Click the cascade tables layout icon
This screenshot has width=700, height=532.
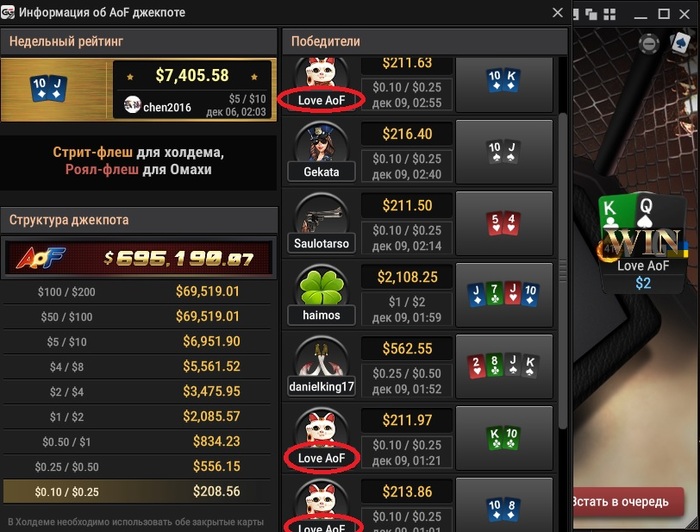point(591,14)
